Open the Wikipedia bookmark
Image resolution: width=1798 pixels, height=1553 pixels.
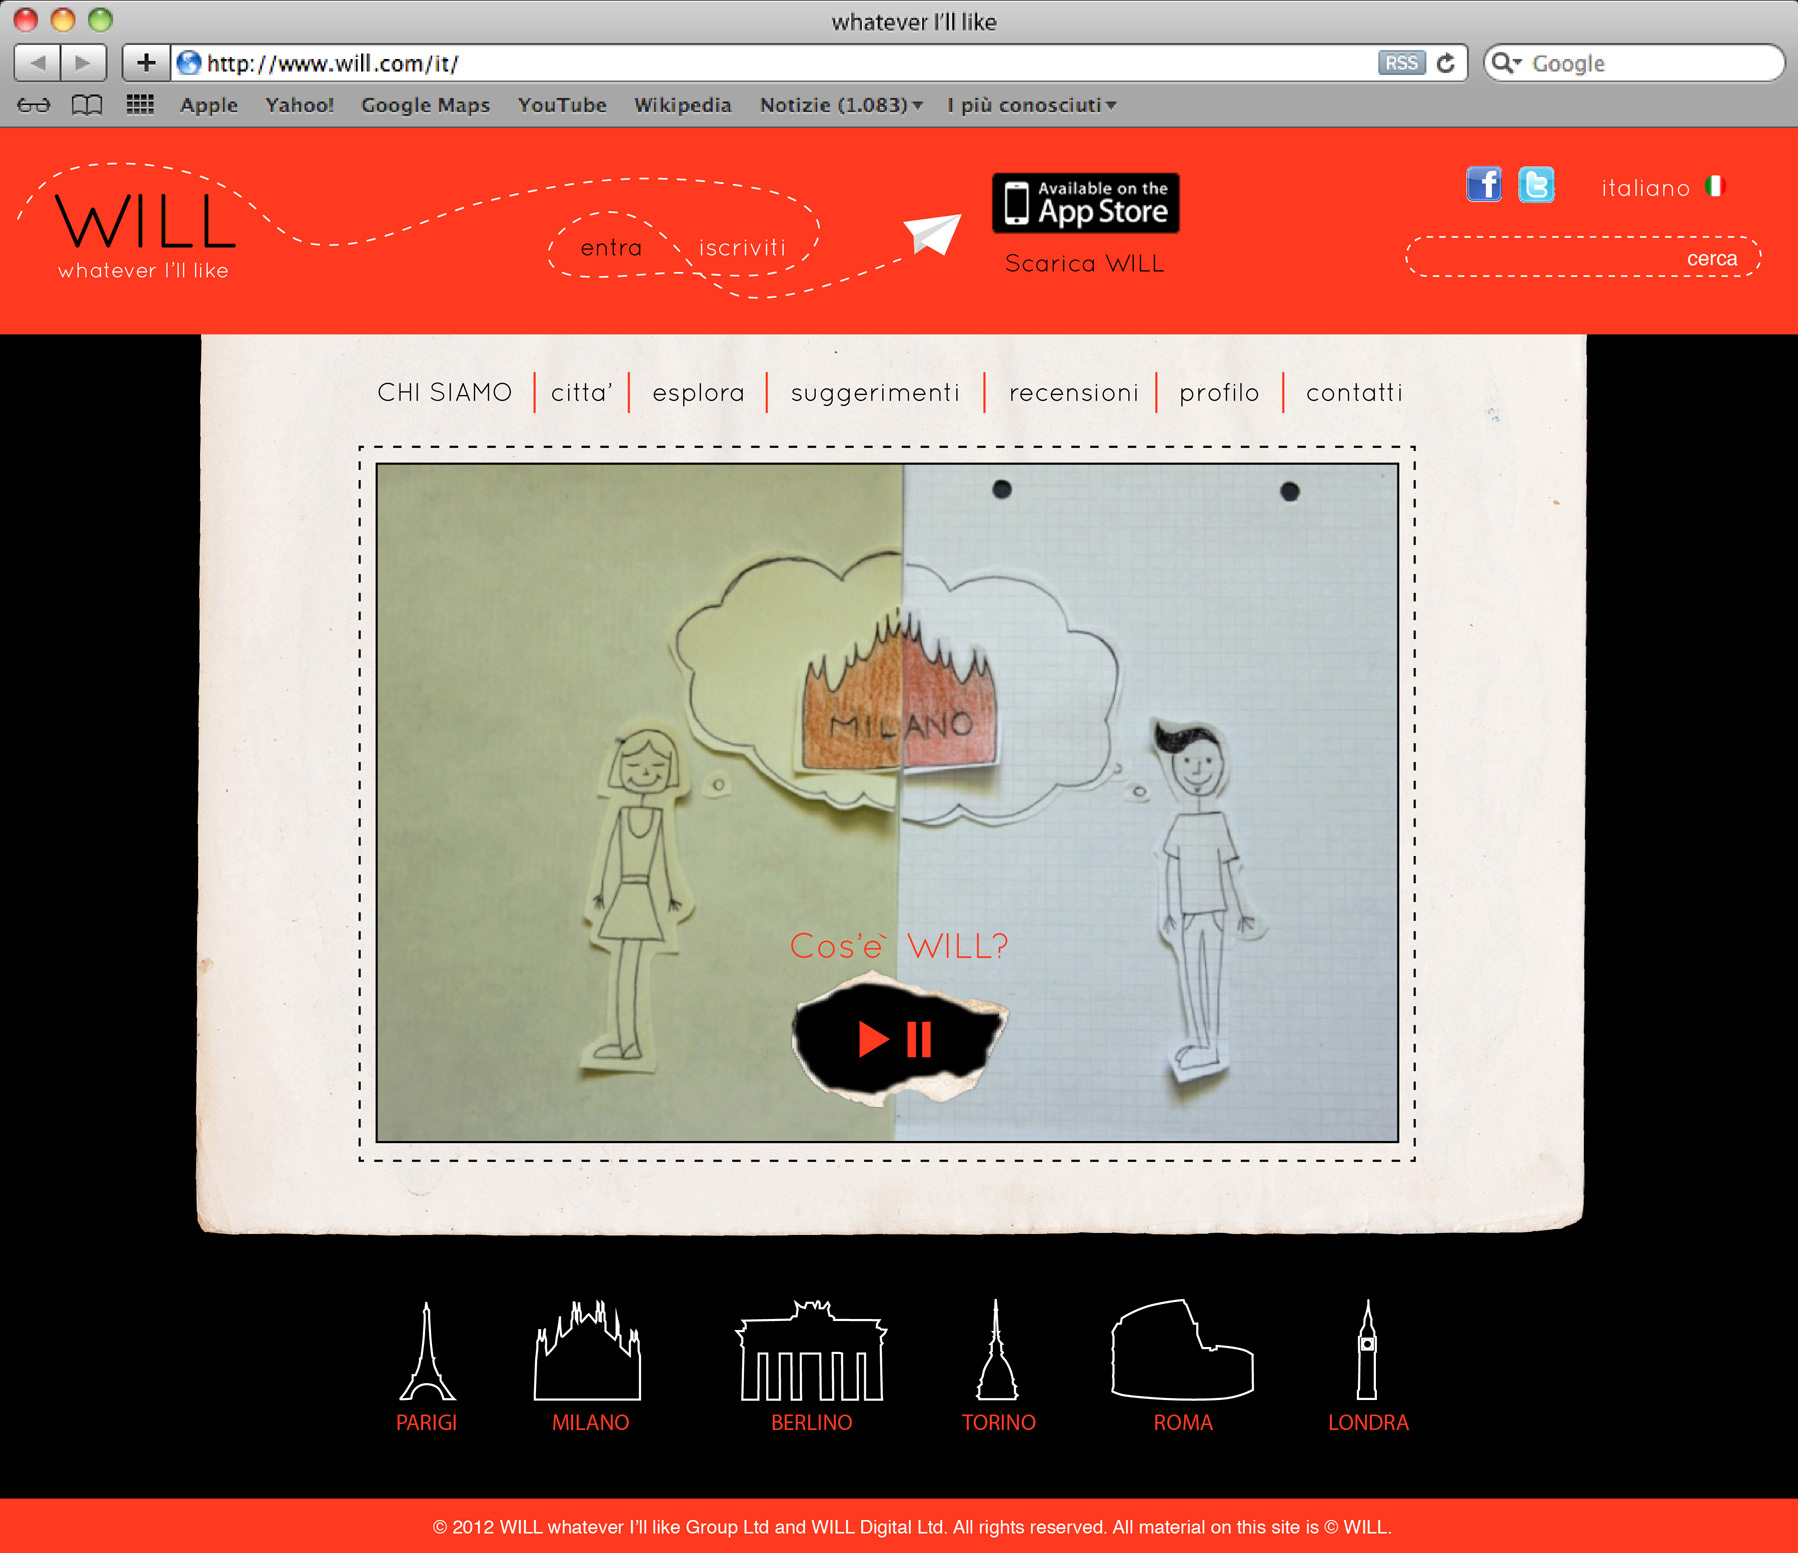point(683,105)
